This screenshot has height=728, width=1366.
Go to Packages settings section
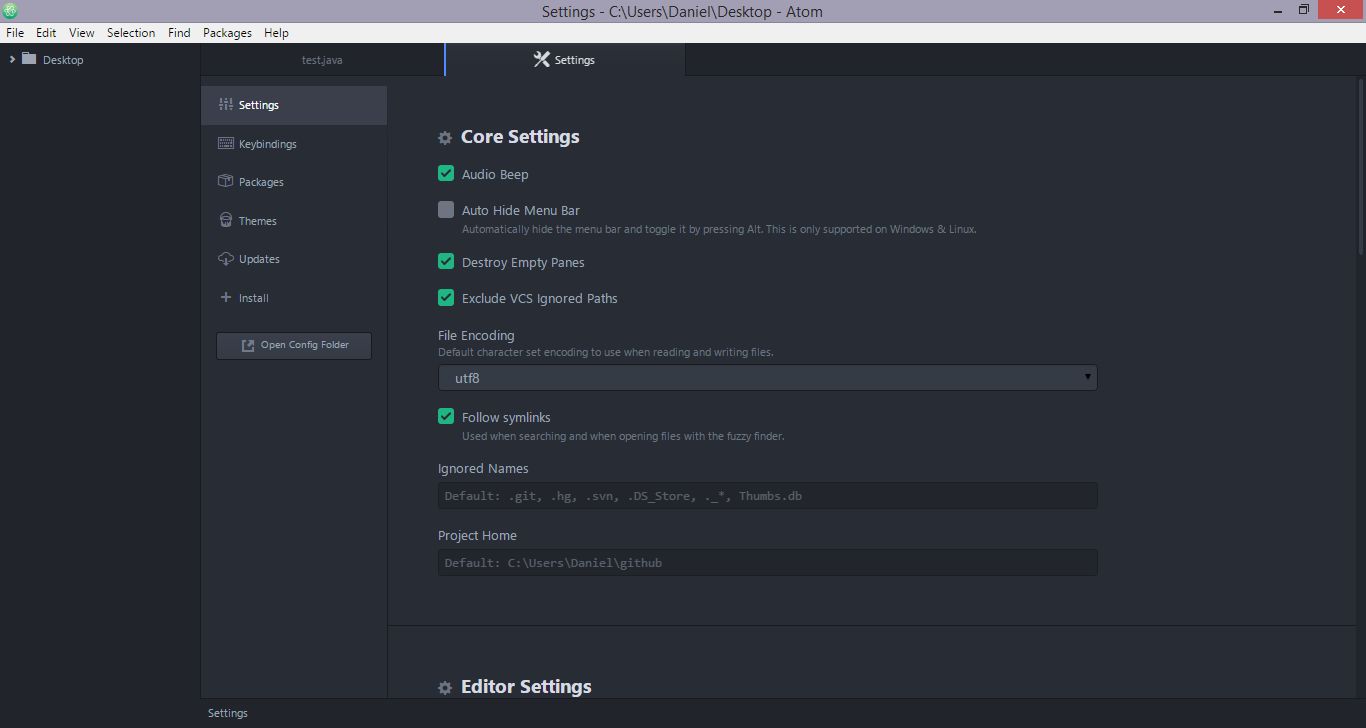tap(294, 181)
